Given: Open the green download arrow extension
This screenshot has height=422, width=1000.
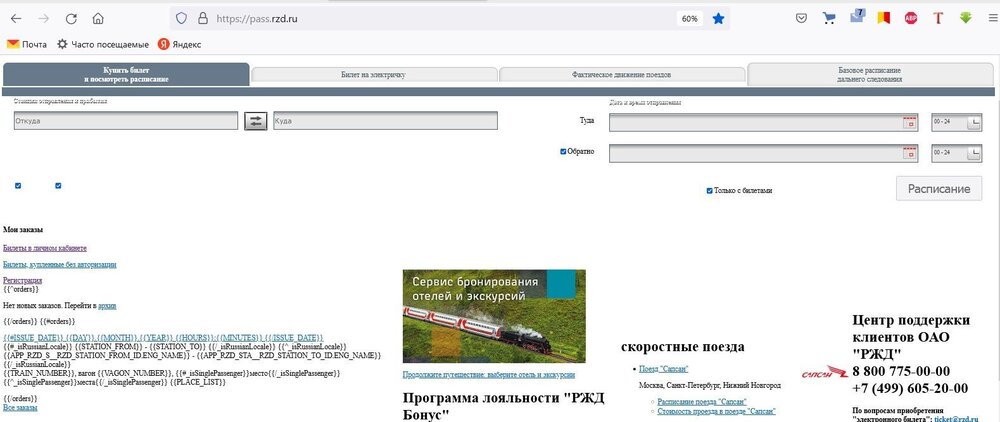Looking at the screenshot, I should coord(966,18).
